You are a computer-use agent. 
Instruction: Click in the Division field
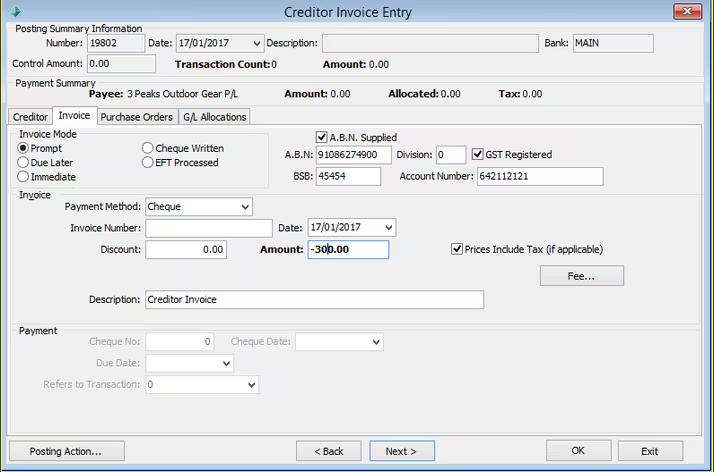coord(451,155)
